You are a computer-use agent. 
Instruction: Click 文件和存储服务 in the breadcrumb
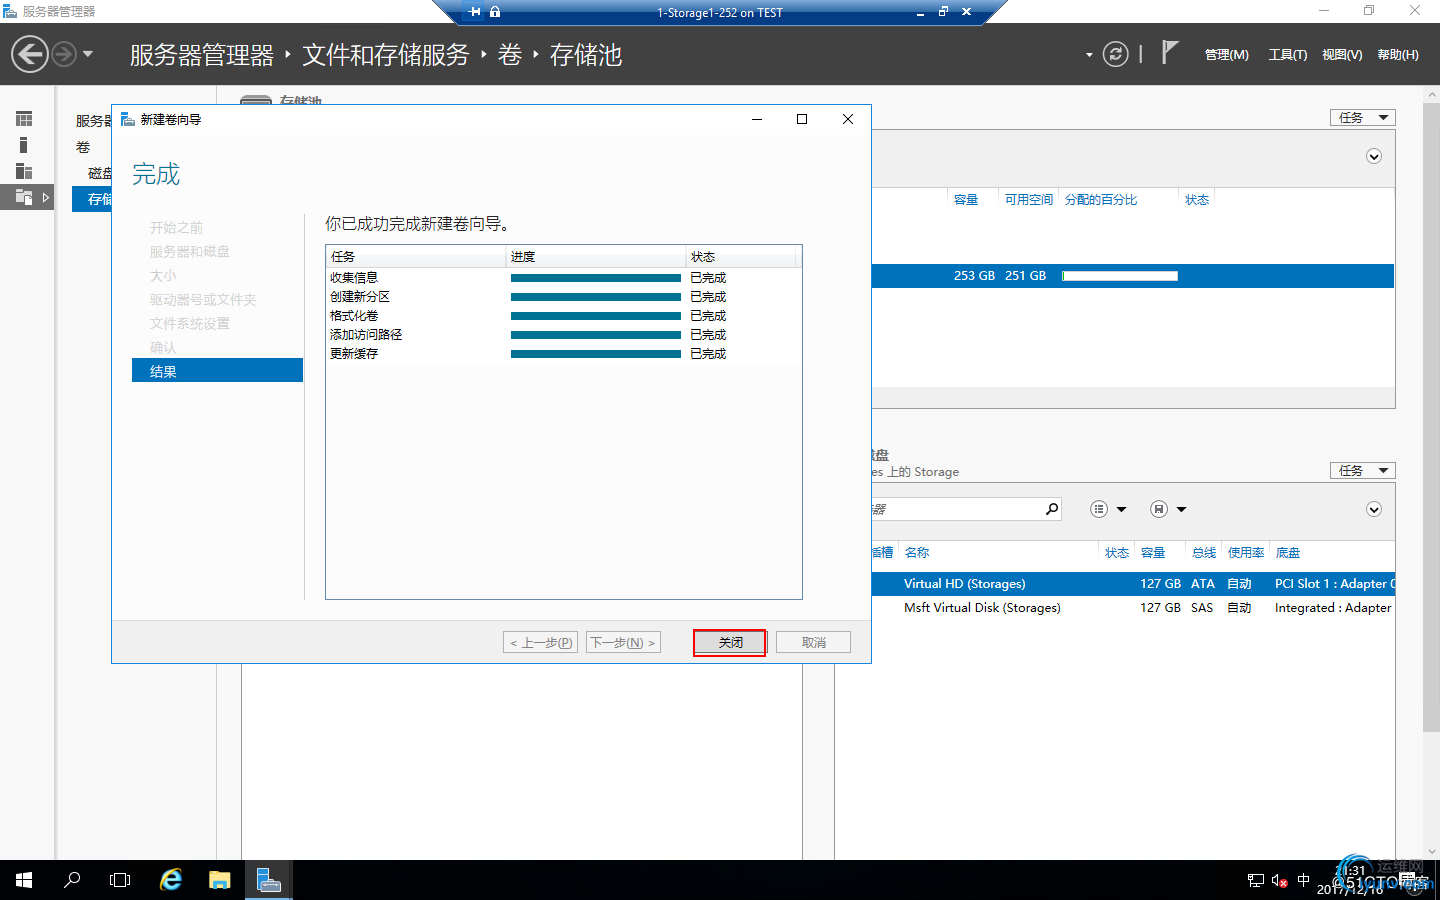[x=385, y=55]
